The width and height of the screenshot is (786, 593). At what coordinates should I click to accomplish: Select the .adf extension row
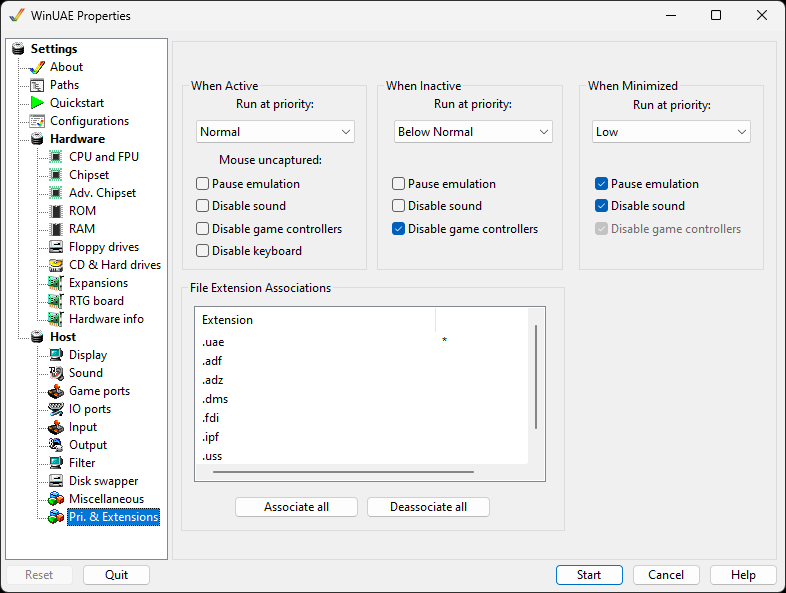tap(361, 361)
